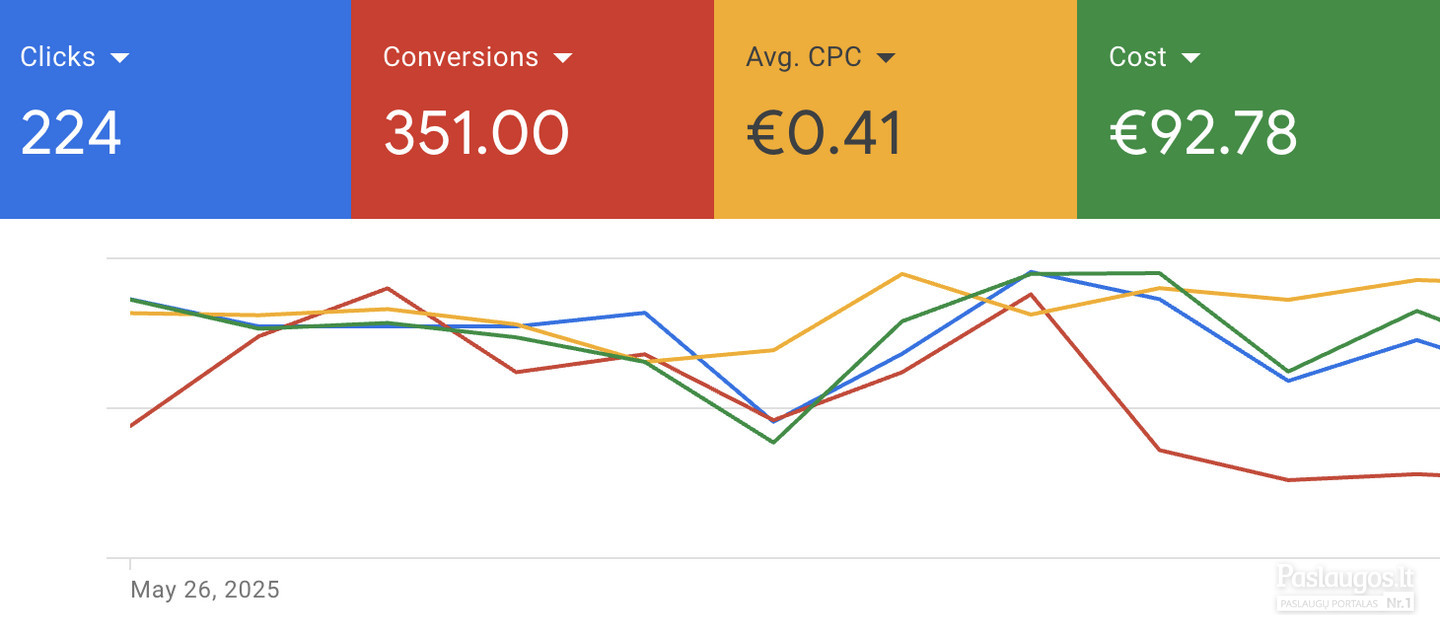The width and height of the screenshot is (1440, 635).
Task: Click the May 26, 2025 axis label
Action: [205, 589]
